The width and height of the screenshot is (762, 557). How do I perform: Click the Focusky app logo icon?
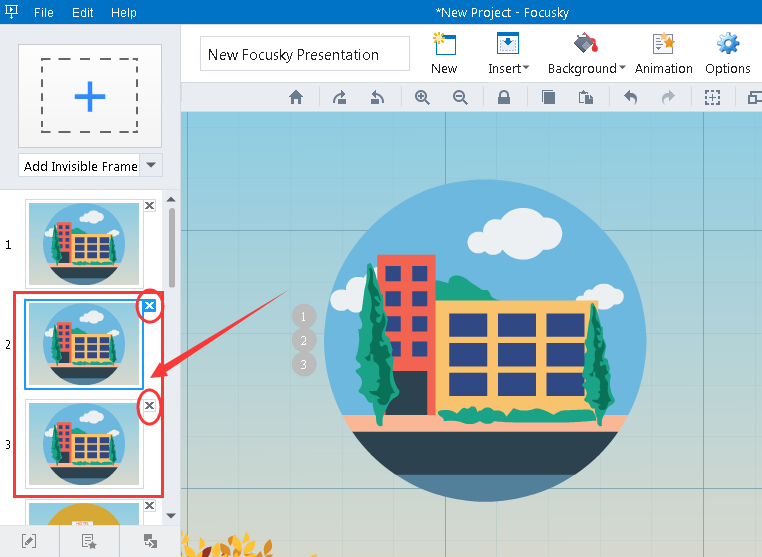pos(11,11)
